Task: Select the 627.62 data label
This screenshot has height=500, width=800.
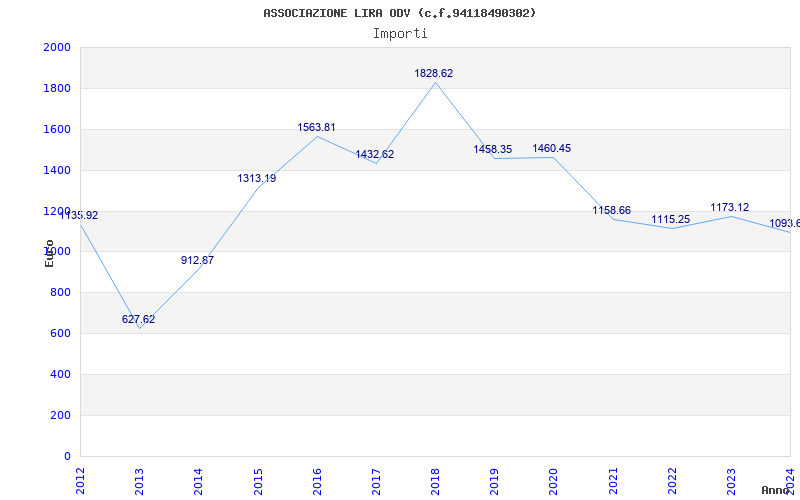Action: pos(138,319)
